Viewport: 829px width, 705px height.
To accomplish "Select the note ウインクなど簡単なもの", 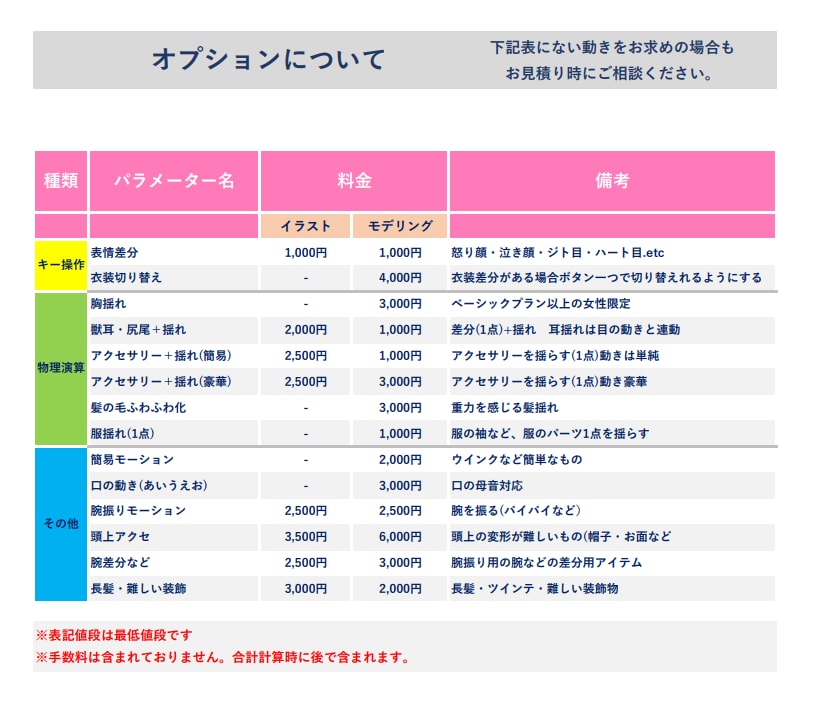I will 517,459.
